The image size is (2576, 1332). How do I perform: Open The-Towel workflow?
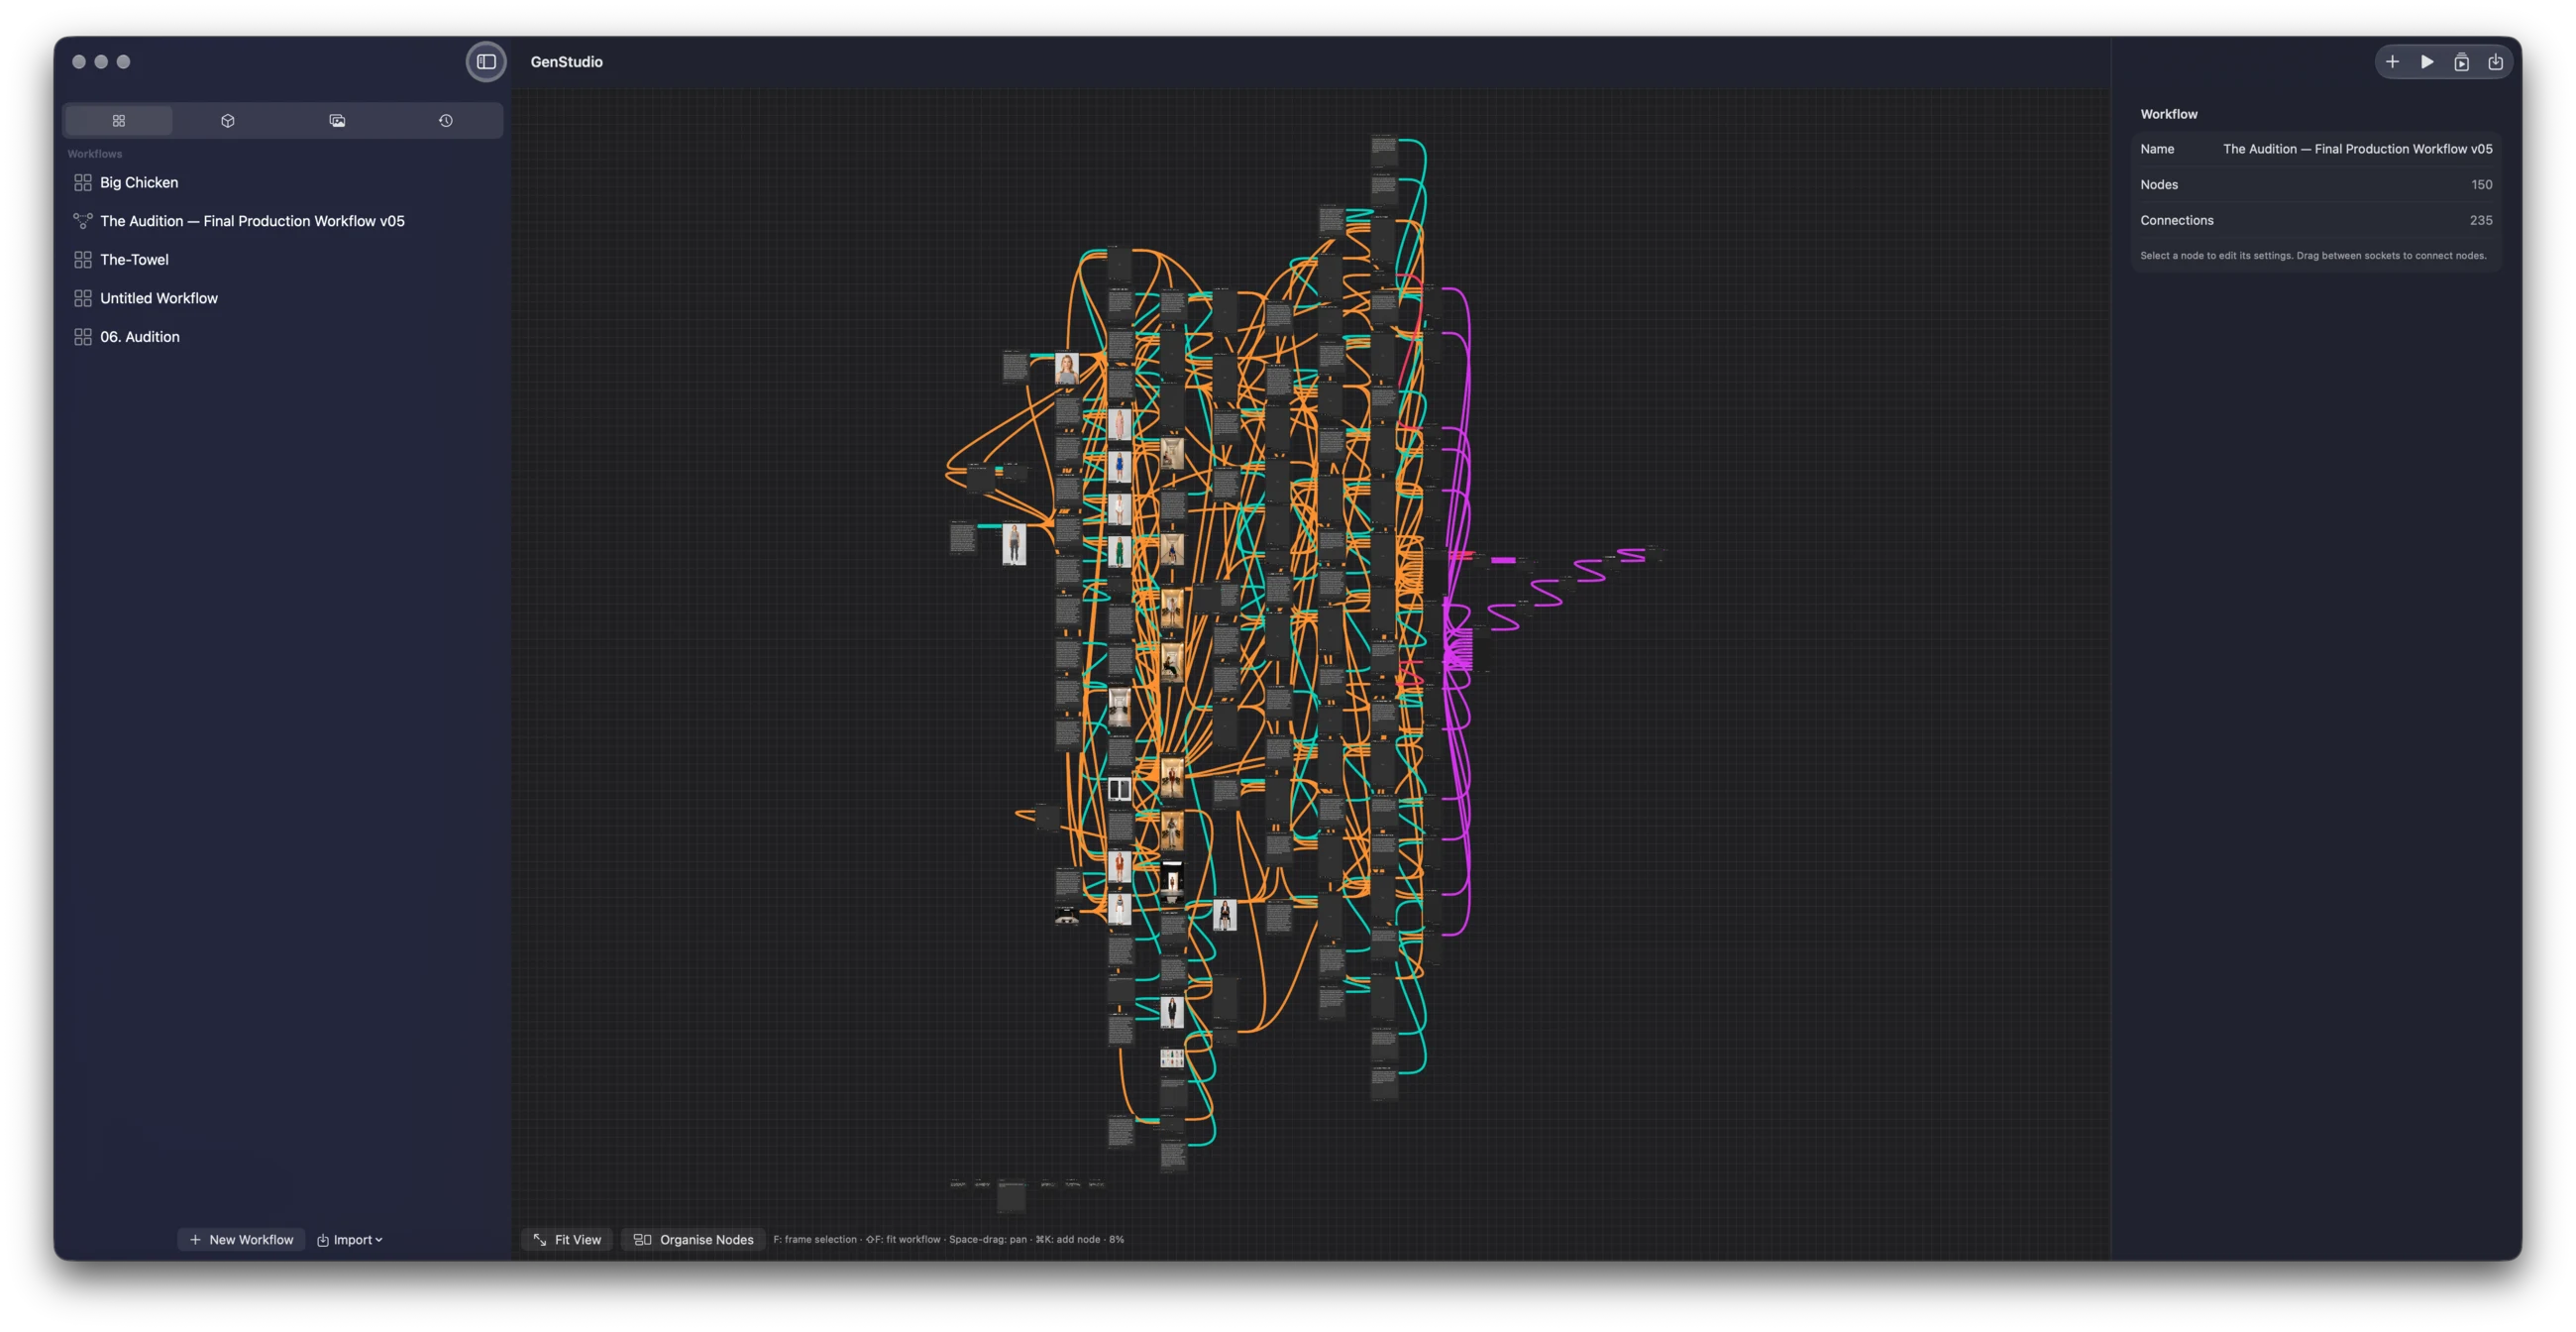tap(283, 260)
